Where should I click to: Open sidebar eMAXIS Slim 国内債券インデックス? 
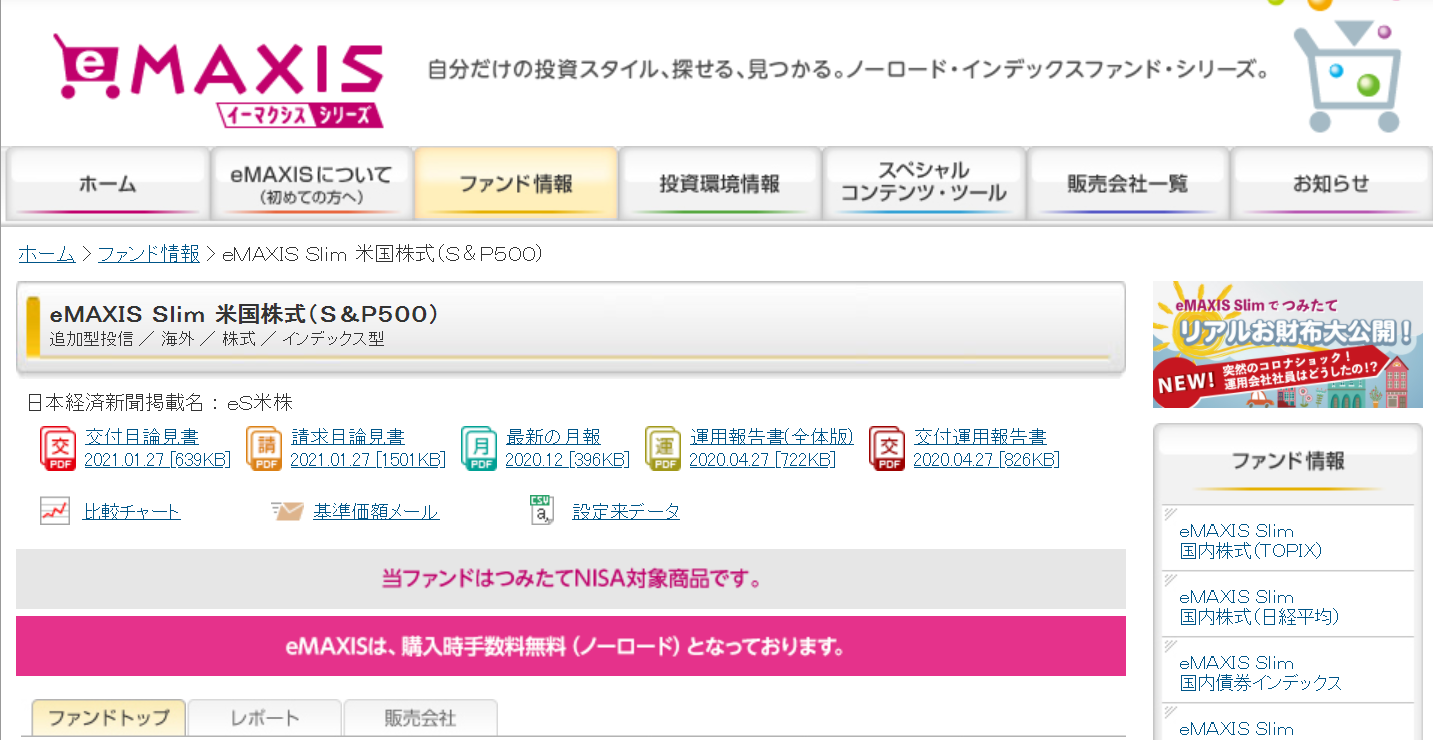(1260, 673)
